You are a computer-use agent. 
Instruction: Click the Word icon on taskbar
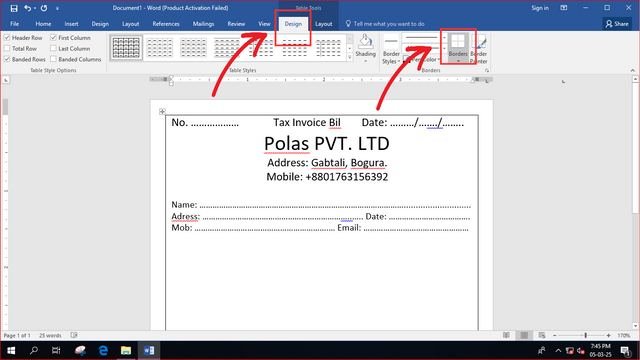click(x=149, y=351)
